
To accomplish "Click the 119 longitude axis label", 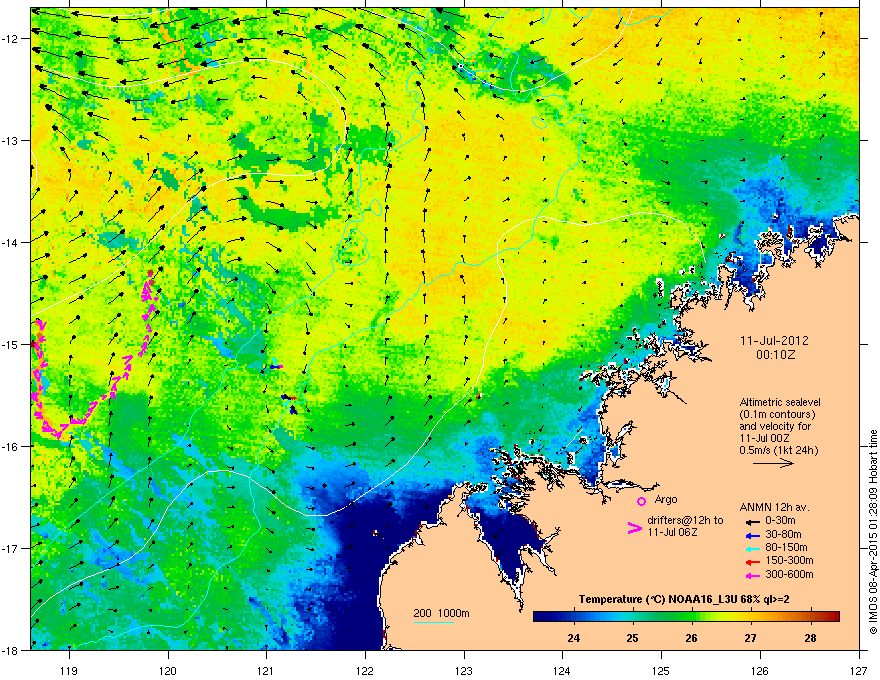I will pyautogui.click(x=69, y=670).
